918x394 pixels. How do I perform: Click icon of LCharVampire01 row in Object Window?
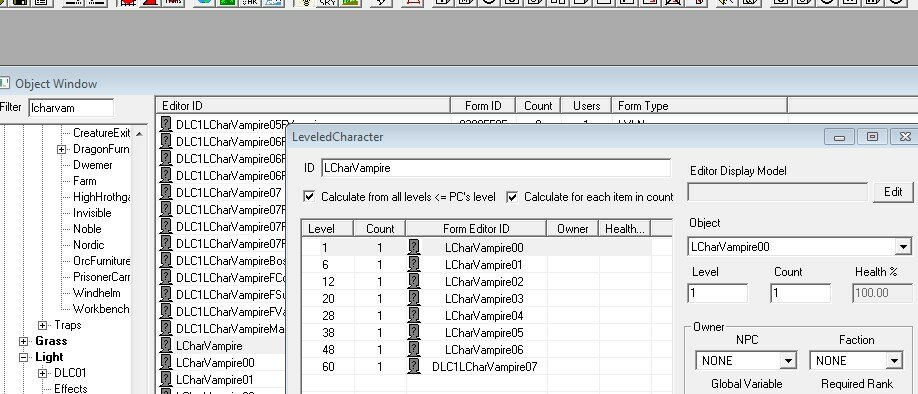point(166,379)
